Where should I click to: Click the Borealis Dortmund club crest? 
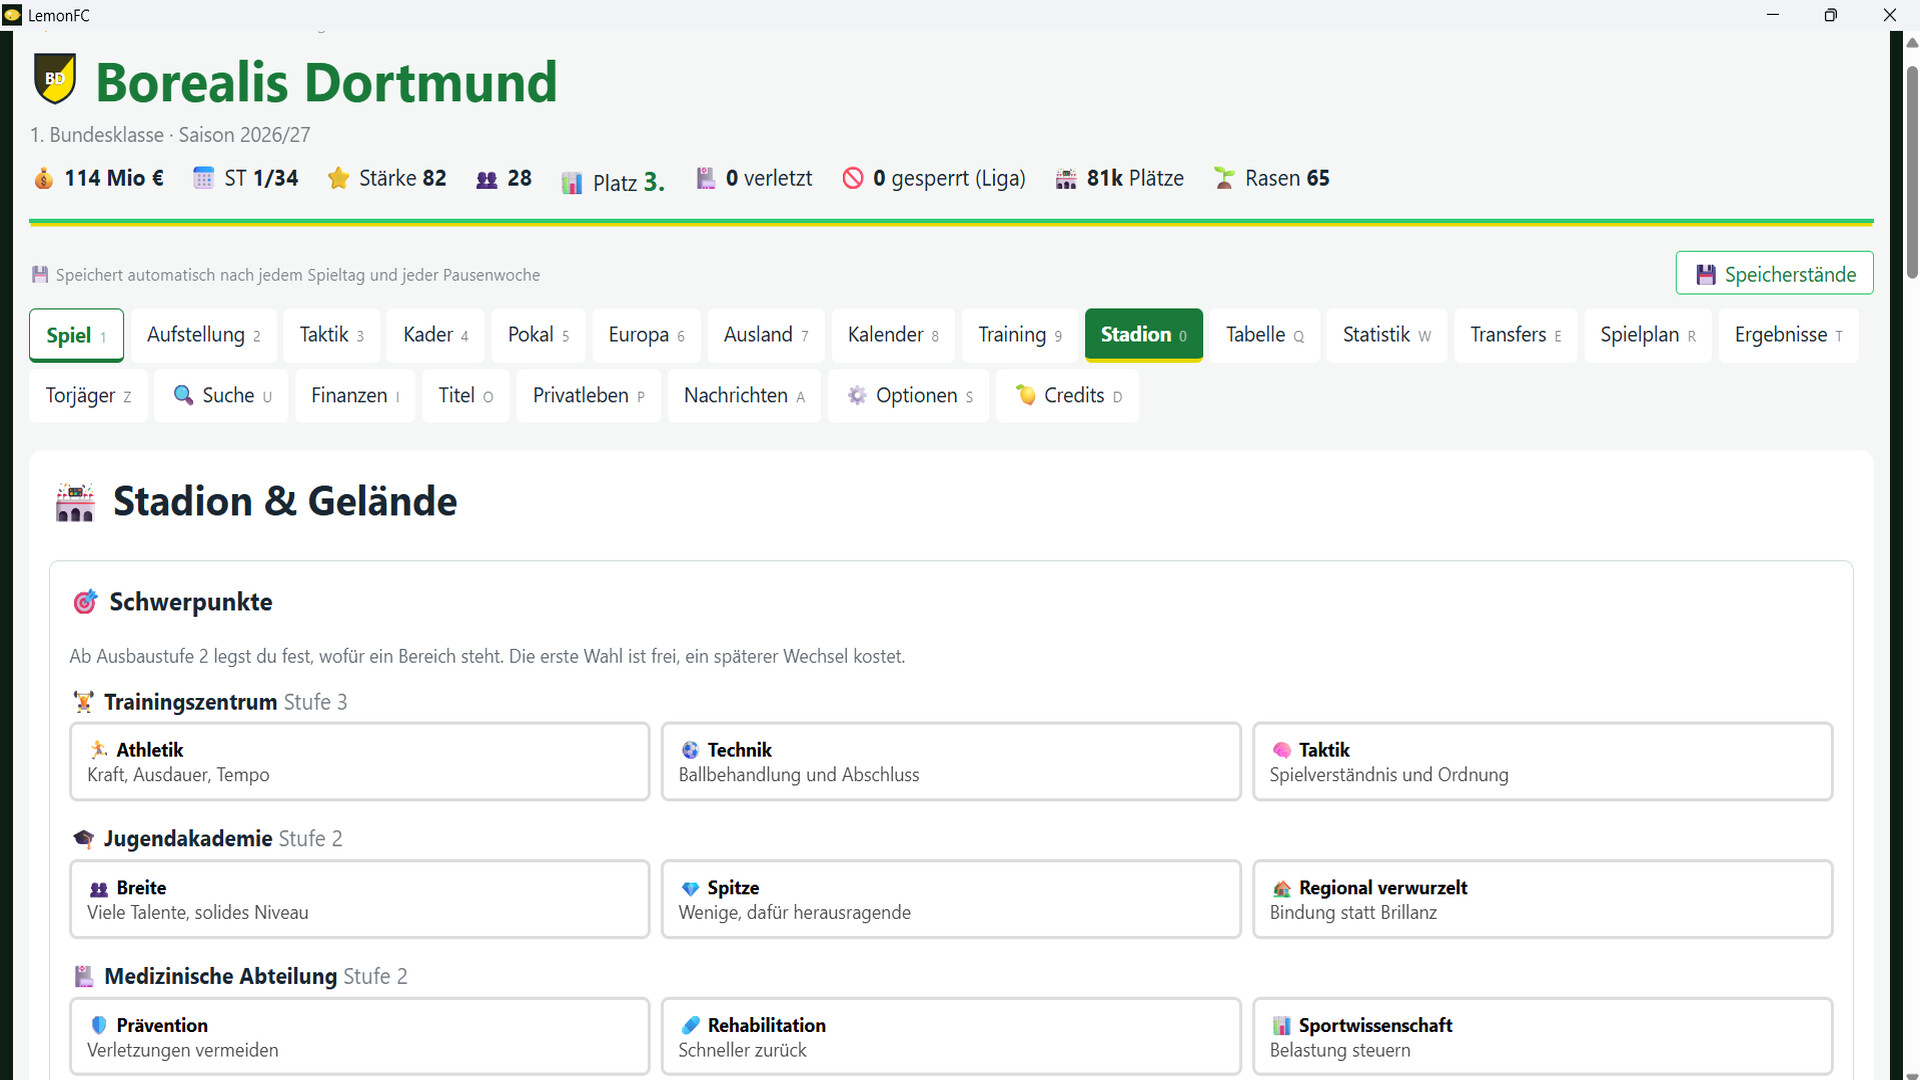coord(55,79)
